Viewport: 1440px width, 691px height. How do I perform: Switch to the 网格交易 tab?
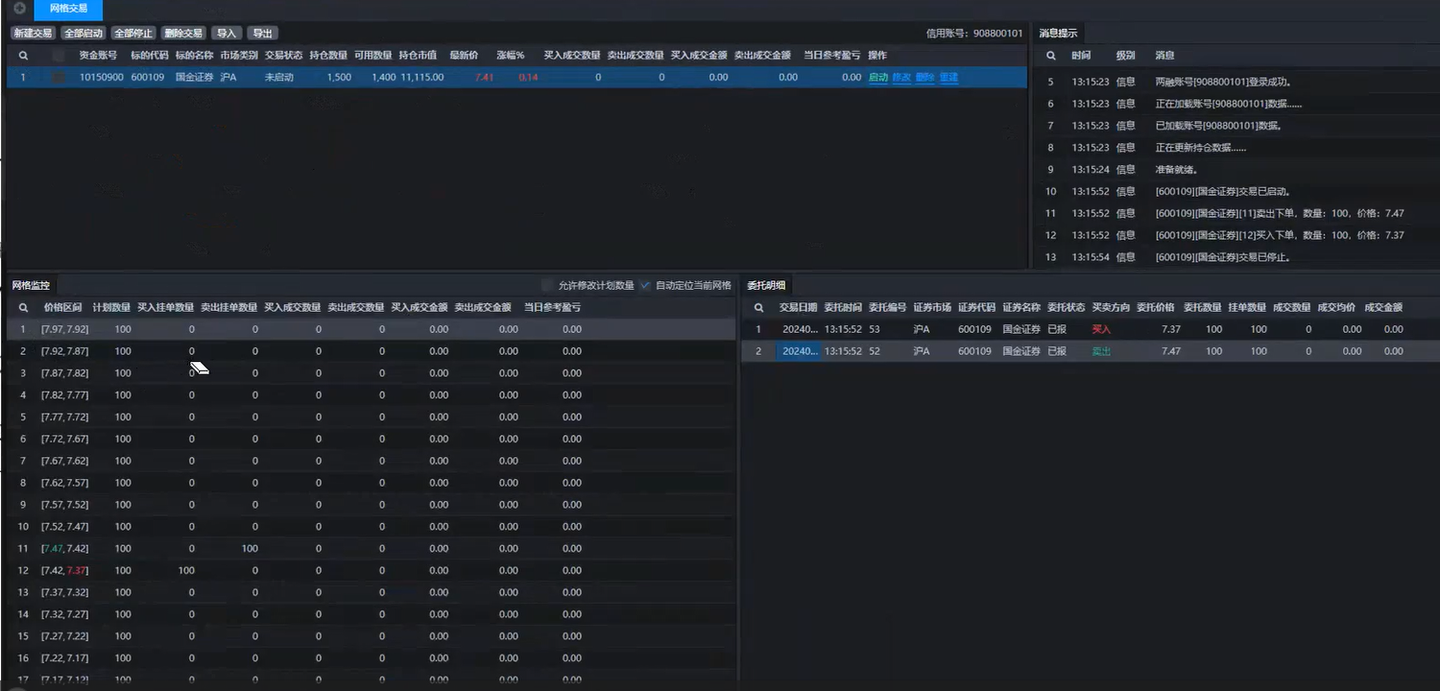point(68,9)
